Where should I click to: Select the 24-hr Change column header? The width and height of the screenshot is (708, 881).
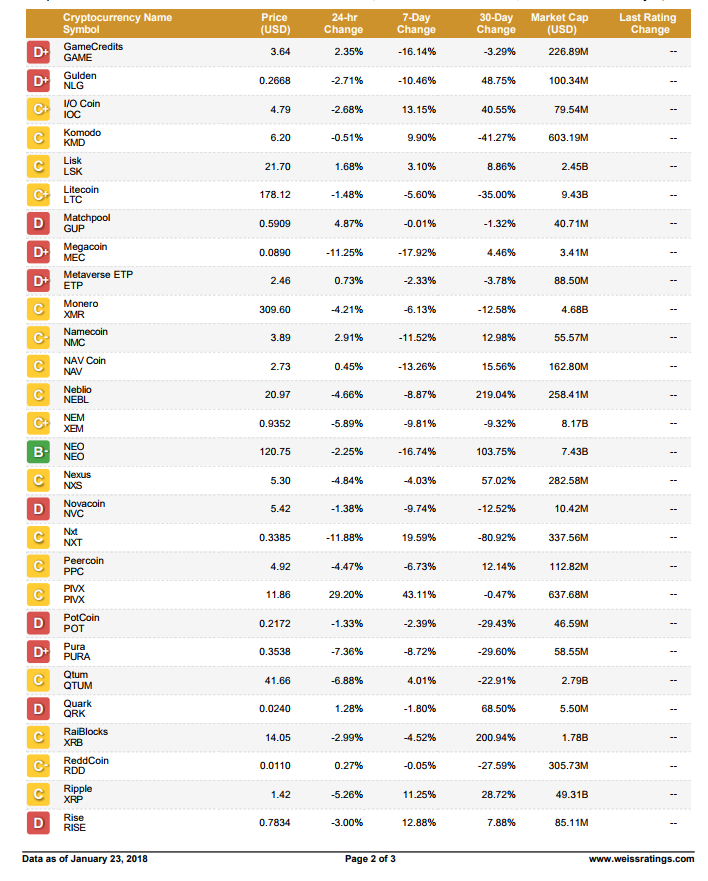[x=343, y=24]
